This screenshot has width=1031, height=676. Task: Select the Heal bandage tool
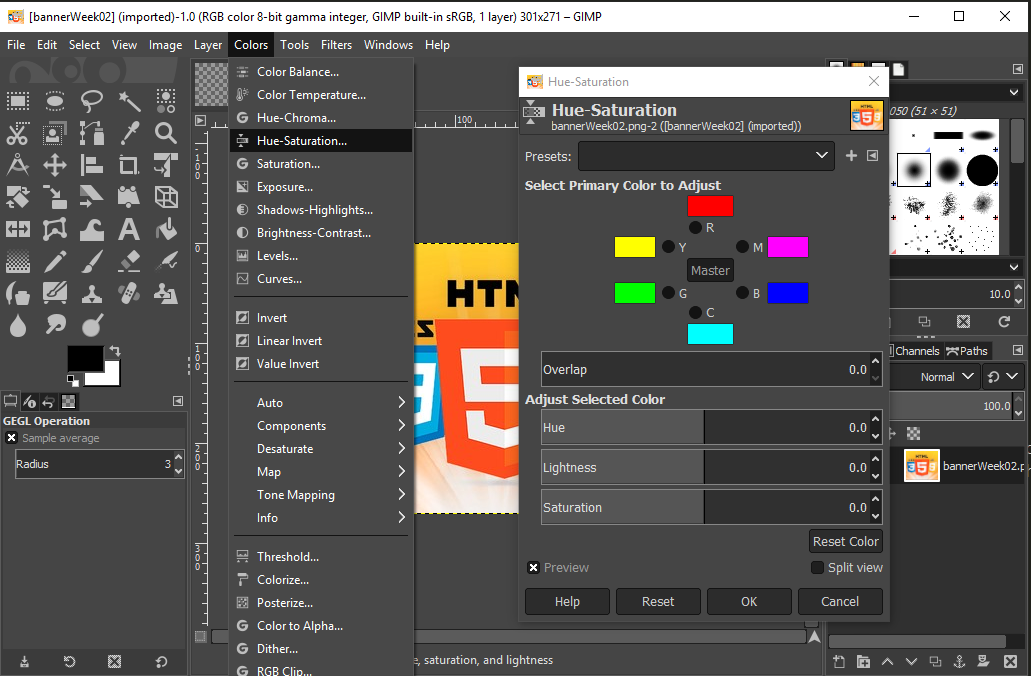pos(129,293)
